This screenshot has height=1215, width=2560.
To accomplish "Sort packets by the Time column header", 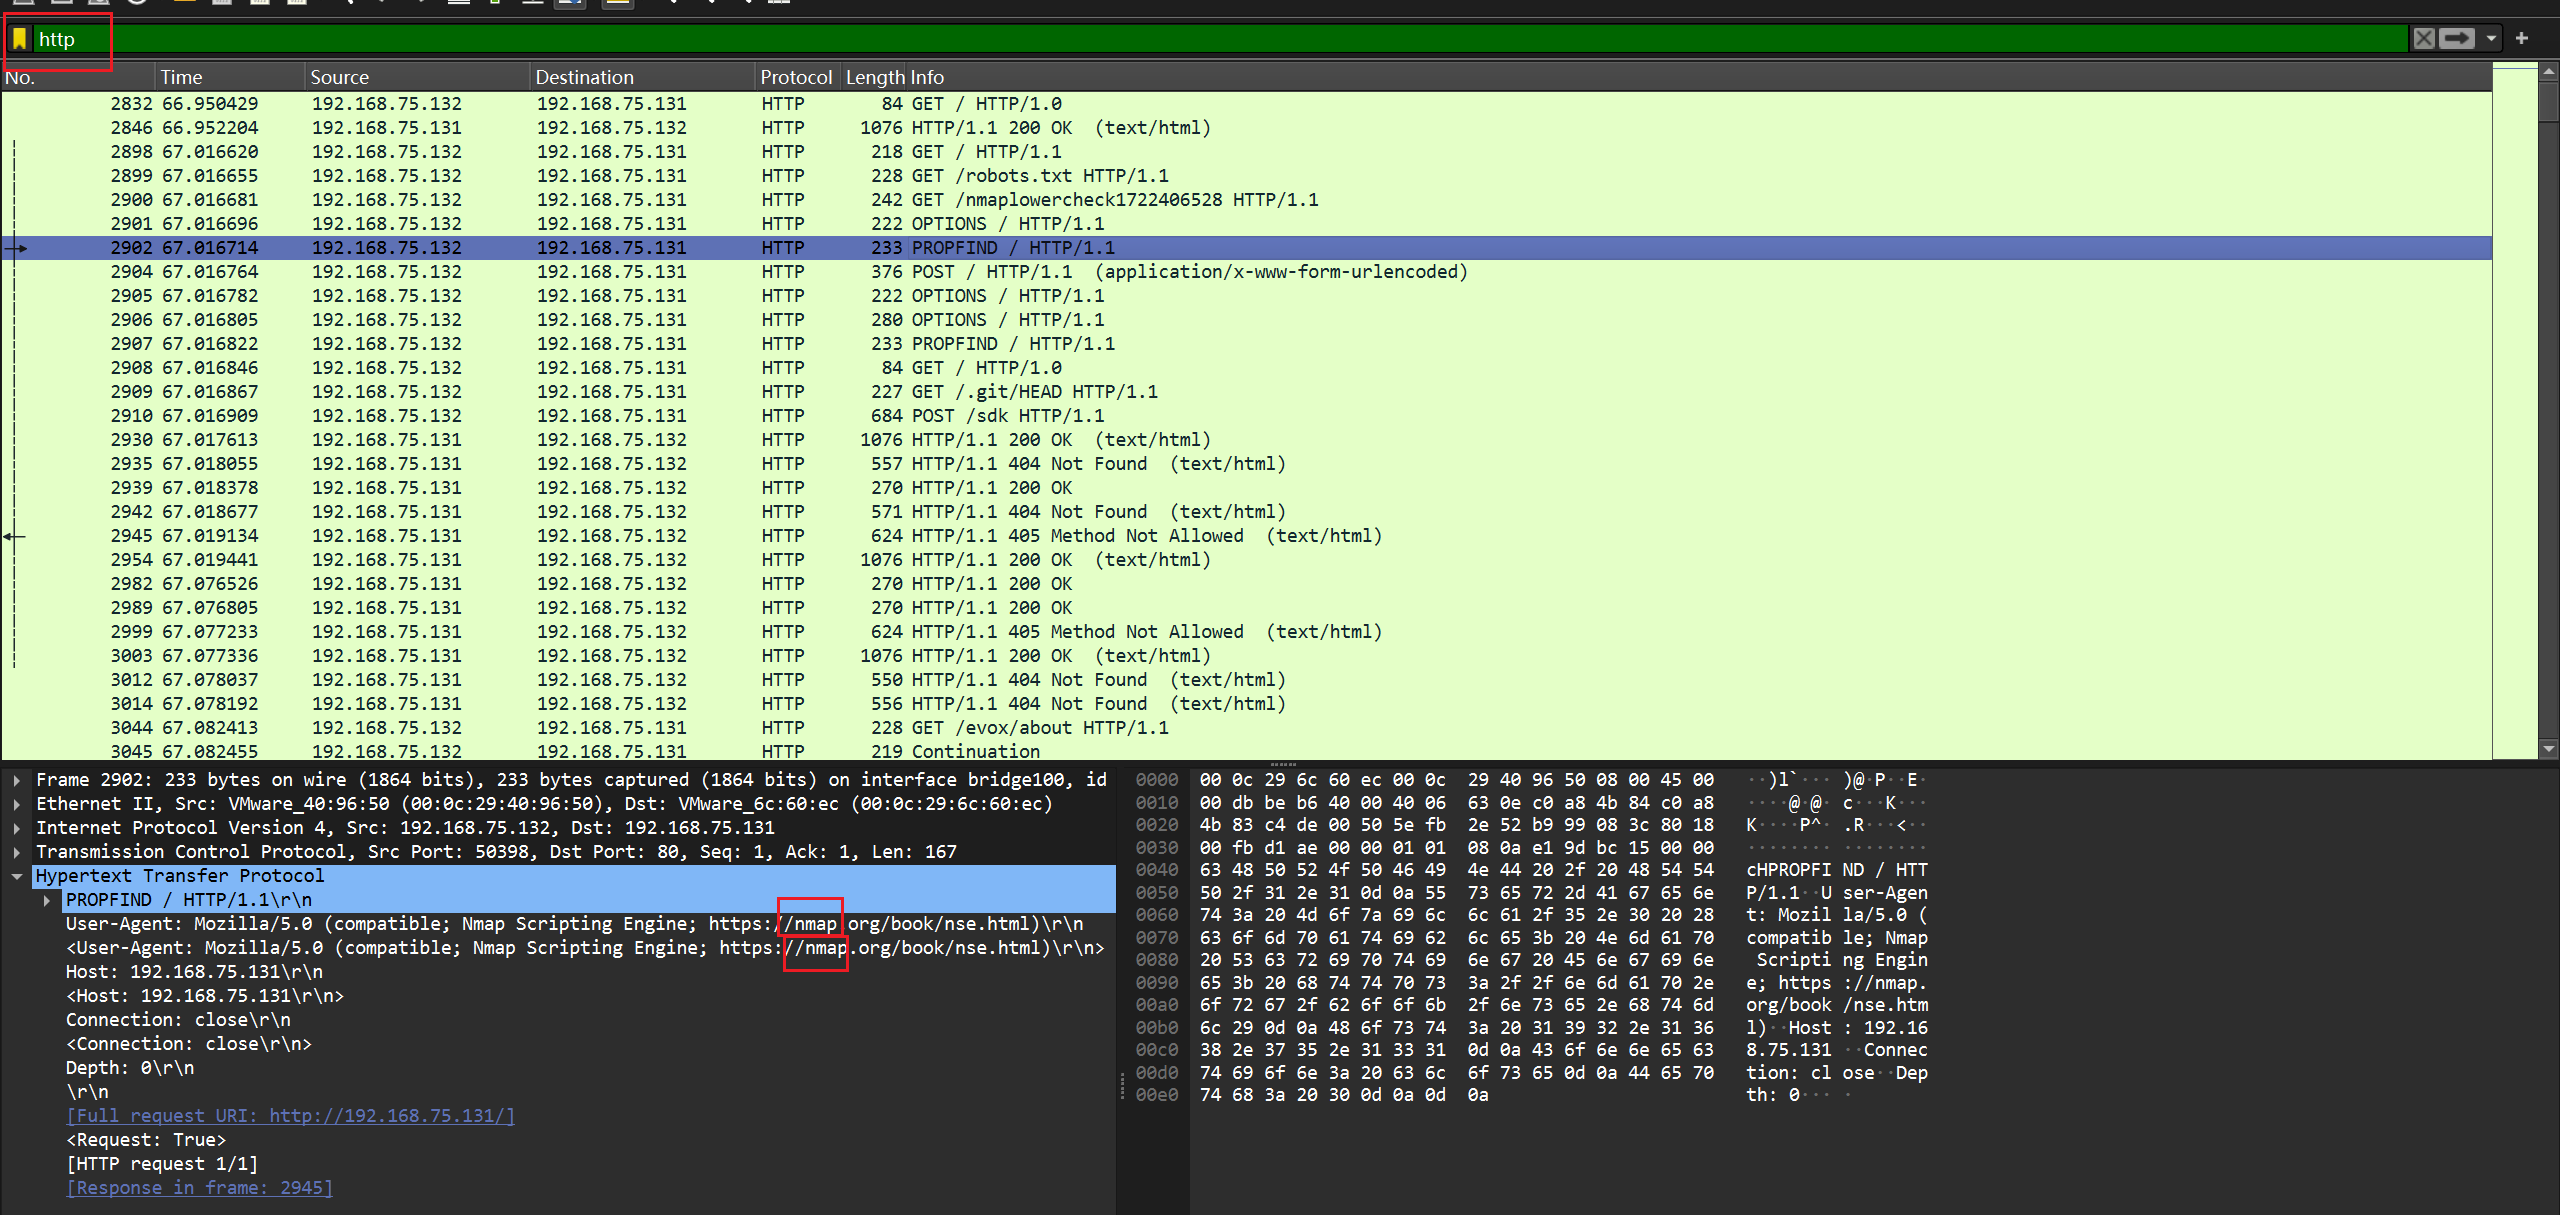I will [181, 77].
